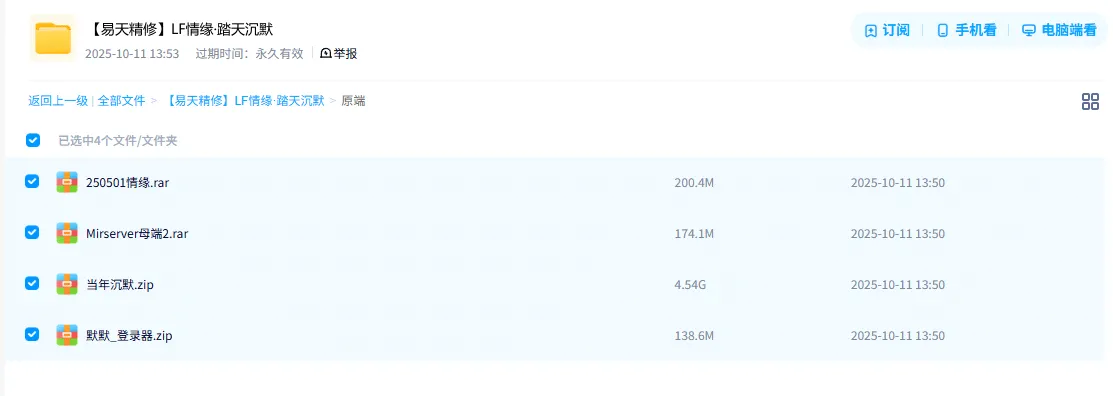Report the share via 举报

pos(339,53)
